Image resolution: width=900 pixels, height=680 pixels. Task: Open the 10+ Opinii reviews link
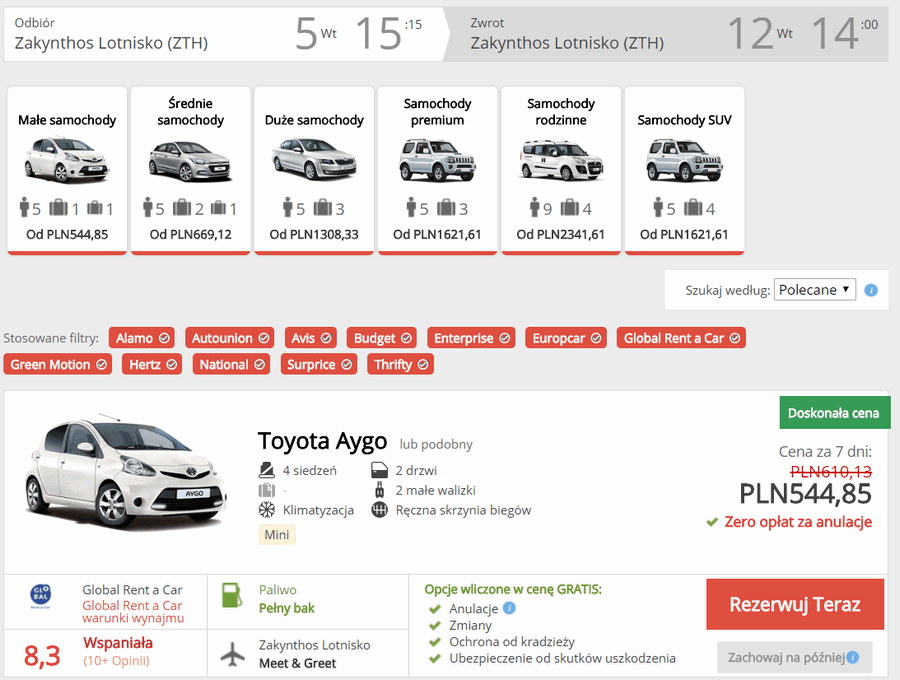[117, 660]
